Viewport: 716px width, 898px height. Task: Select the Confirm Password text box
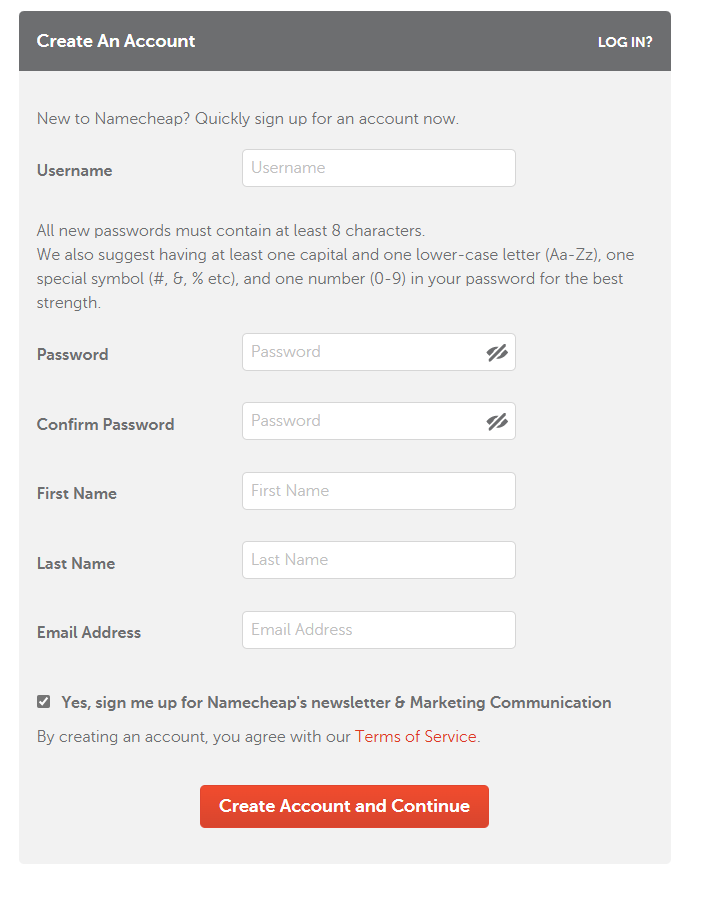coord(362,421)
